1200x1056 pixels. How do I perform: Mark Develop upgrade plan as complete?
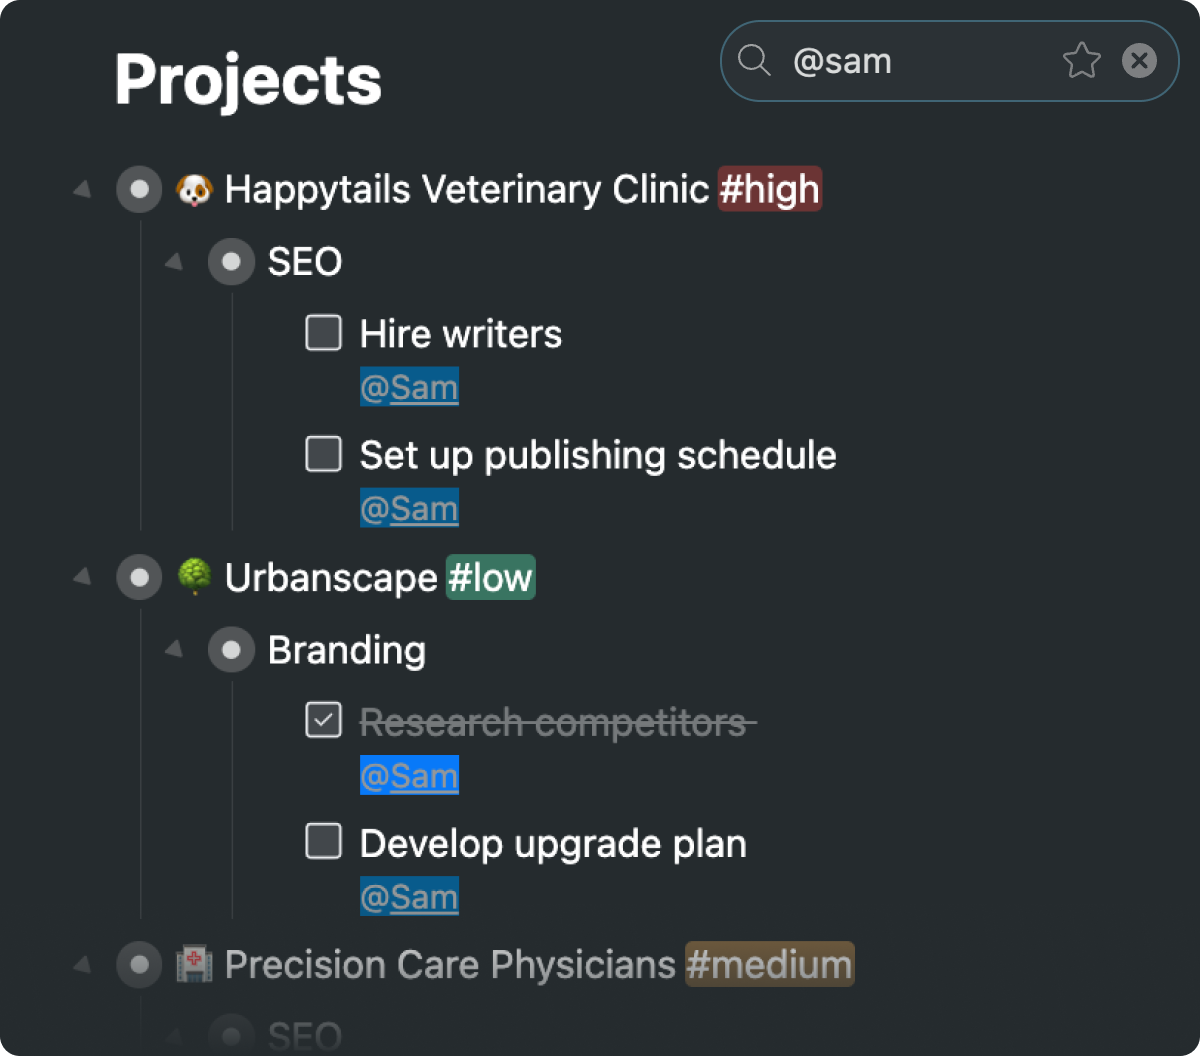pyautogui.click(x=323, y=842)
